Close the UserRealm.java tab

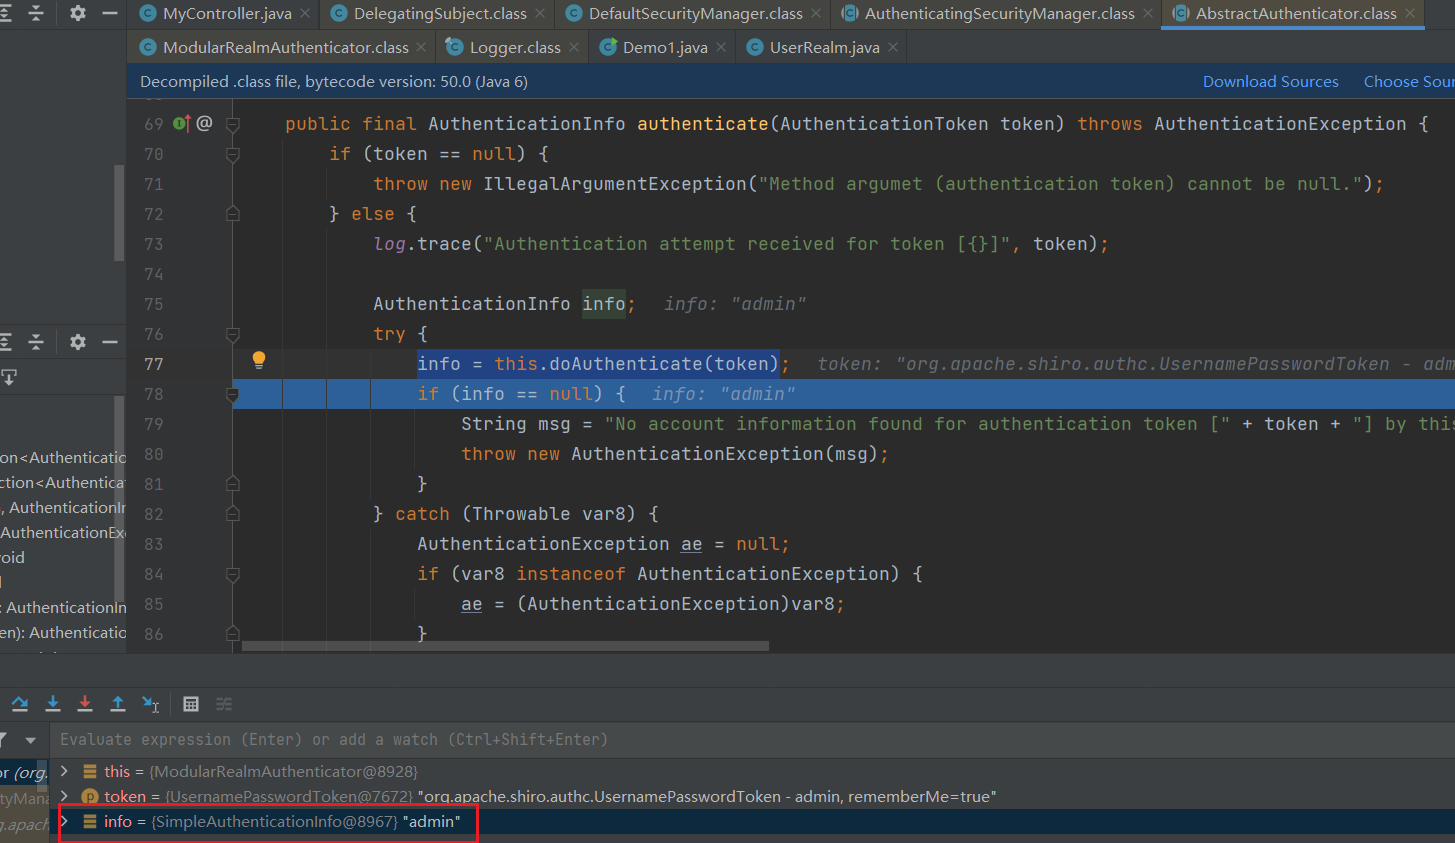(893, 47)
